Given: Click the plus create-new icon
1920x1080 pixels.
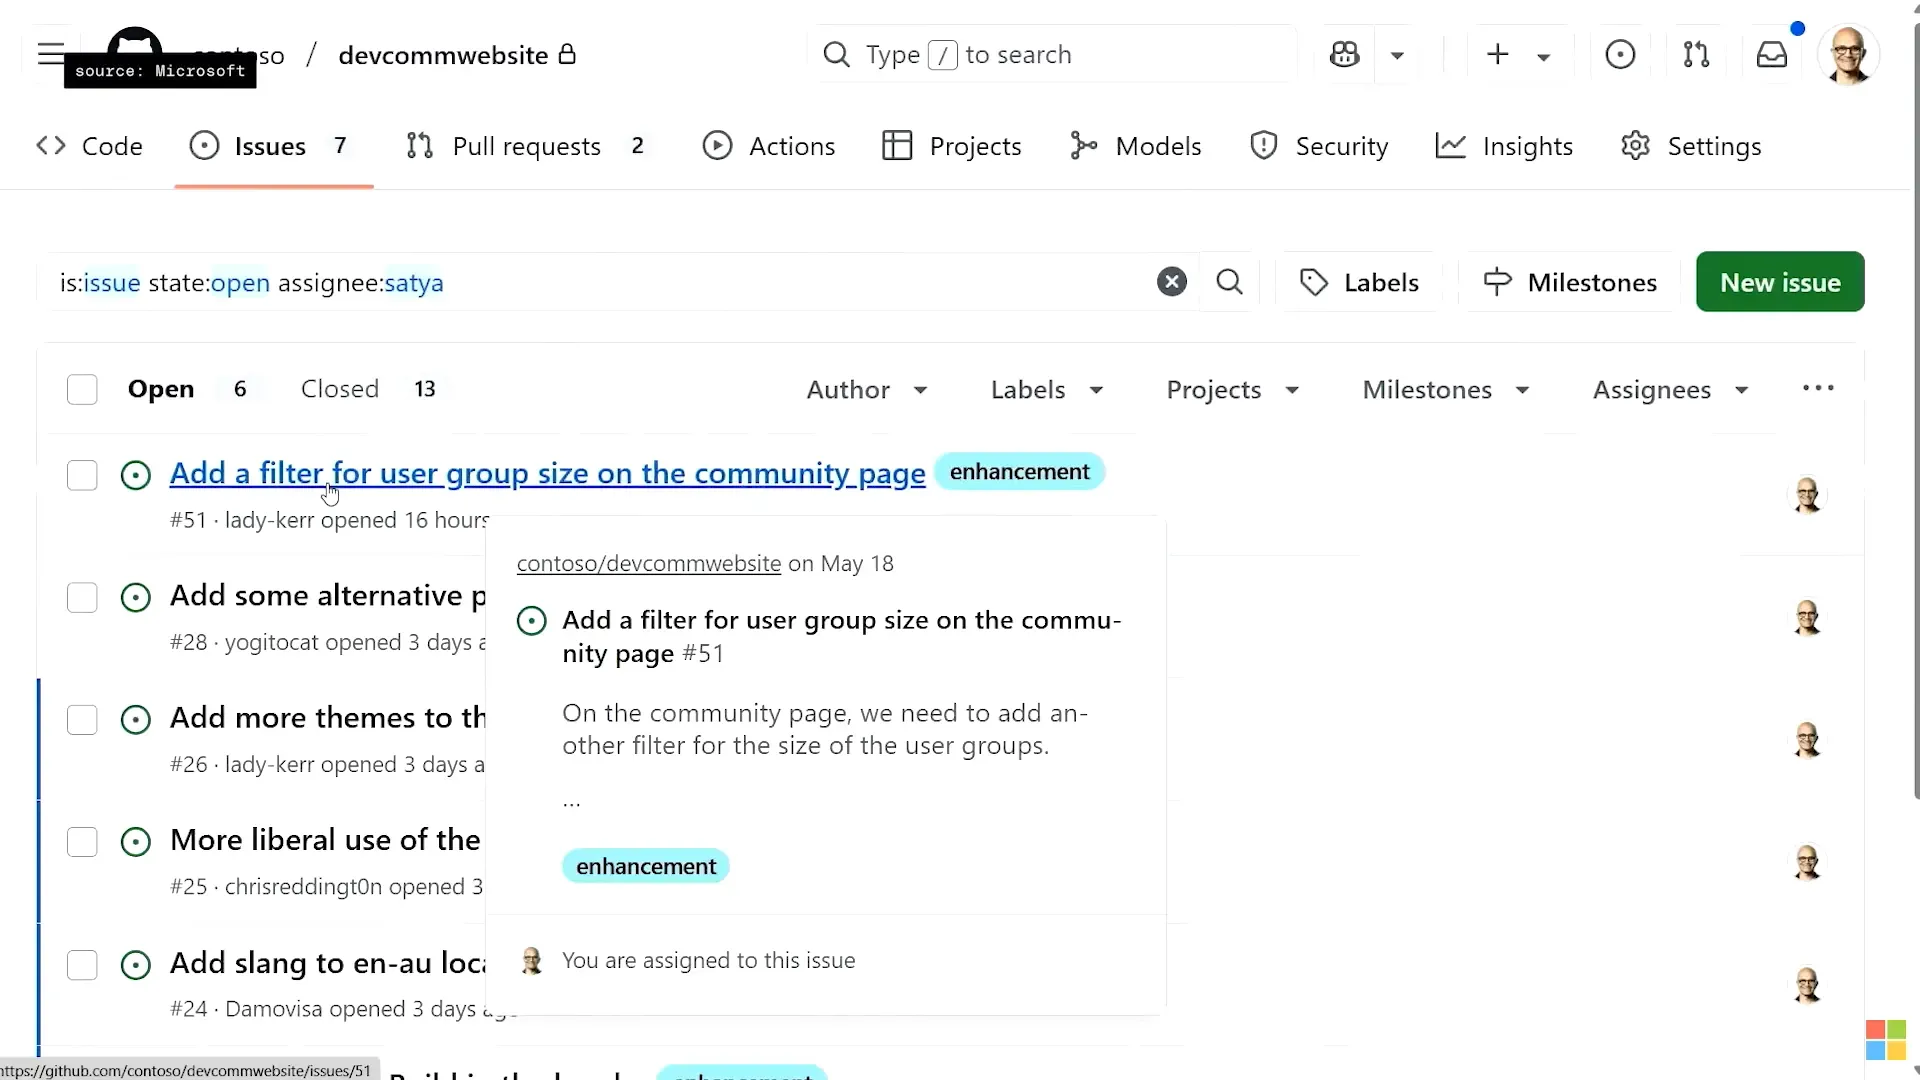Looking at the screenshot, I should 1497,54.
